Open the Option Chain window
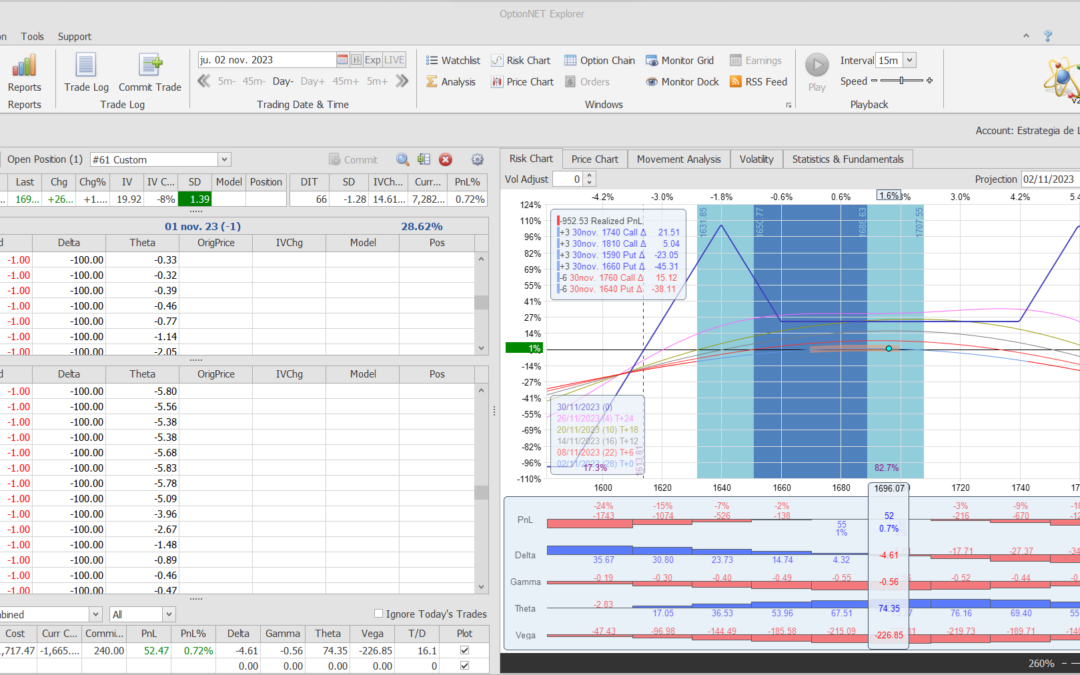 click(599, 60)
